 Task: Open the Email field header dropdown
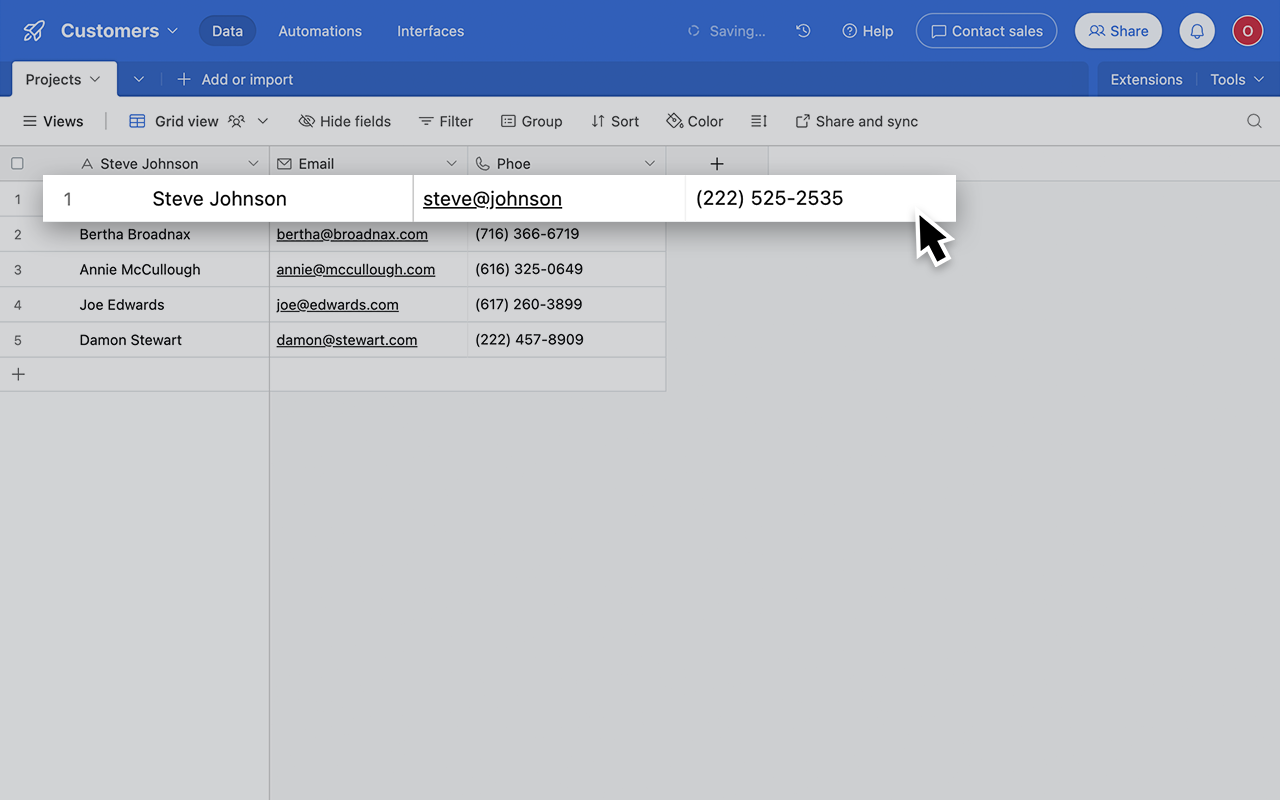pos(451,162)
